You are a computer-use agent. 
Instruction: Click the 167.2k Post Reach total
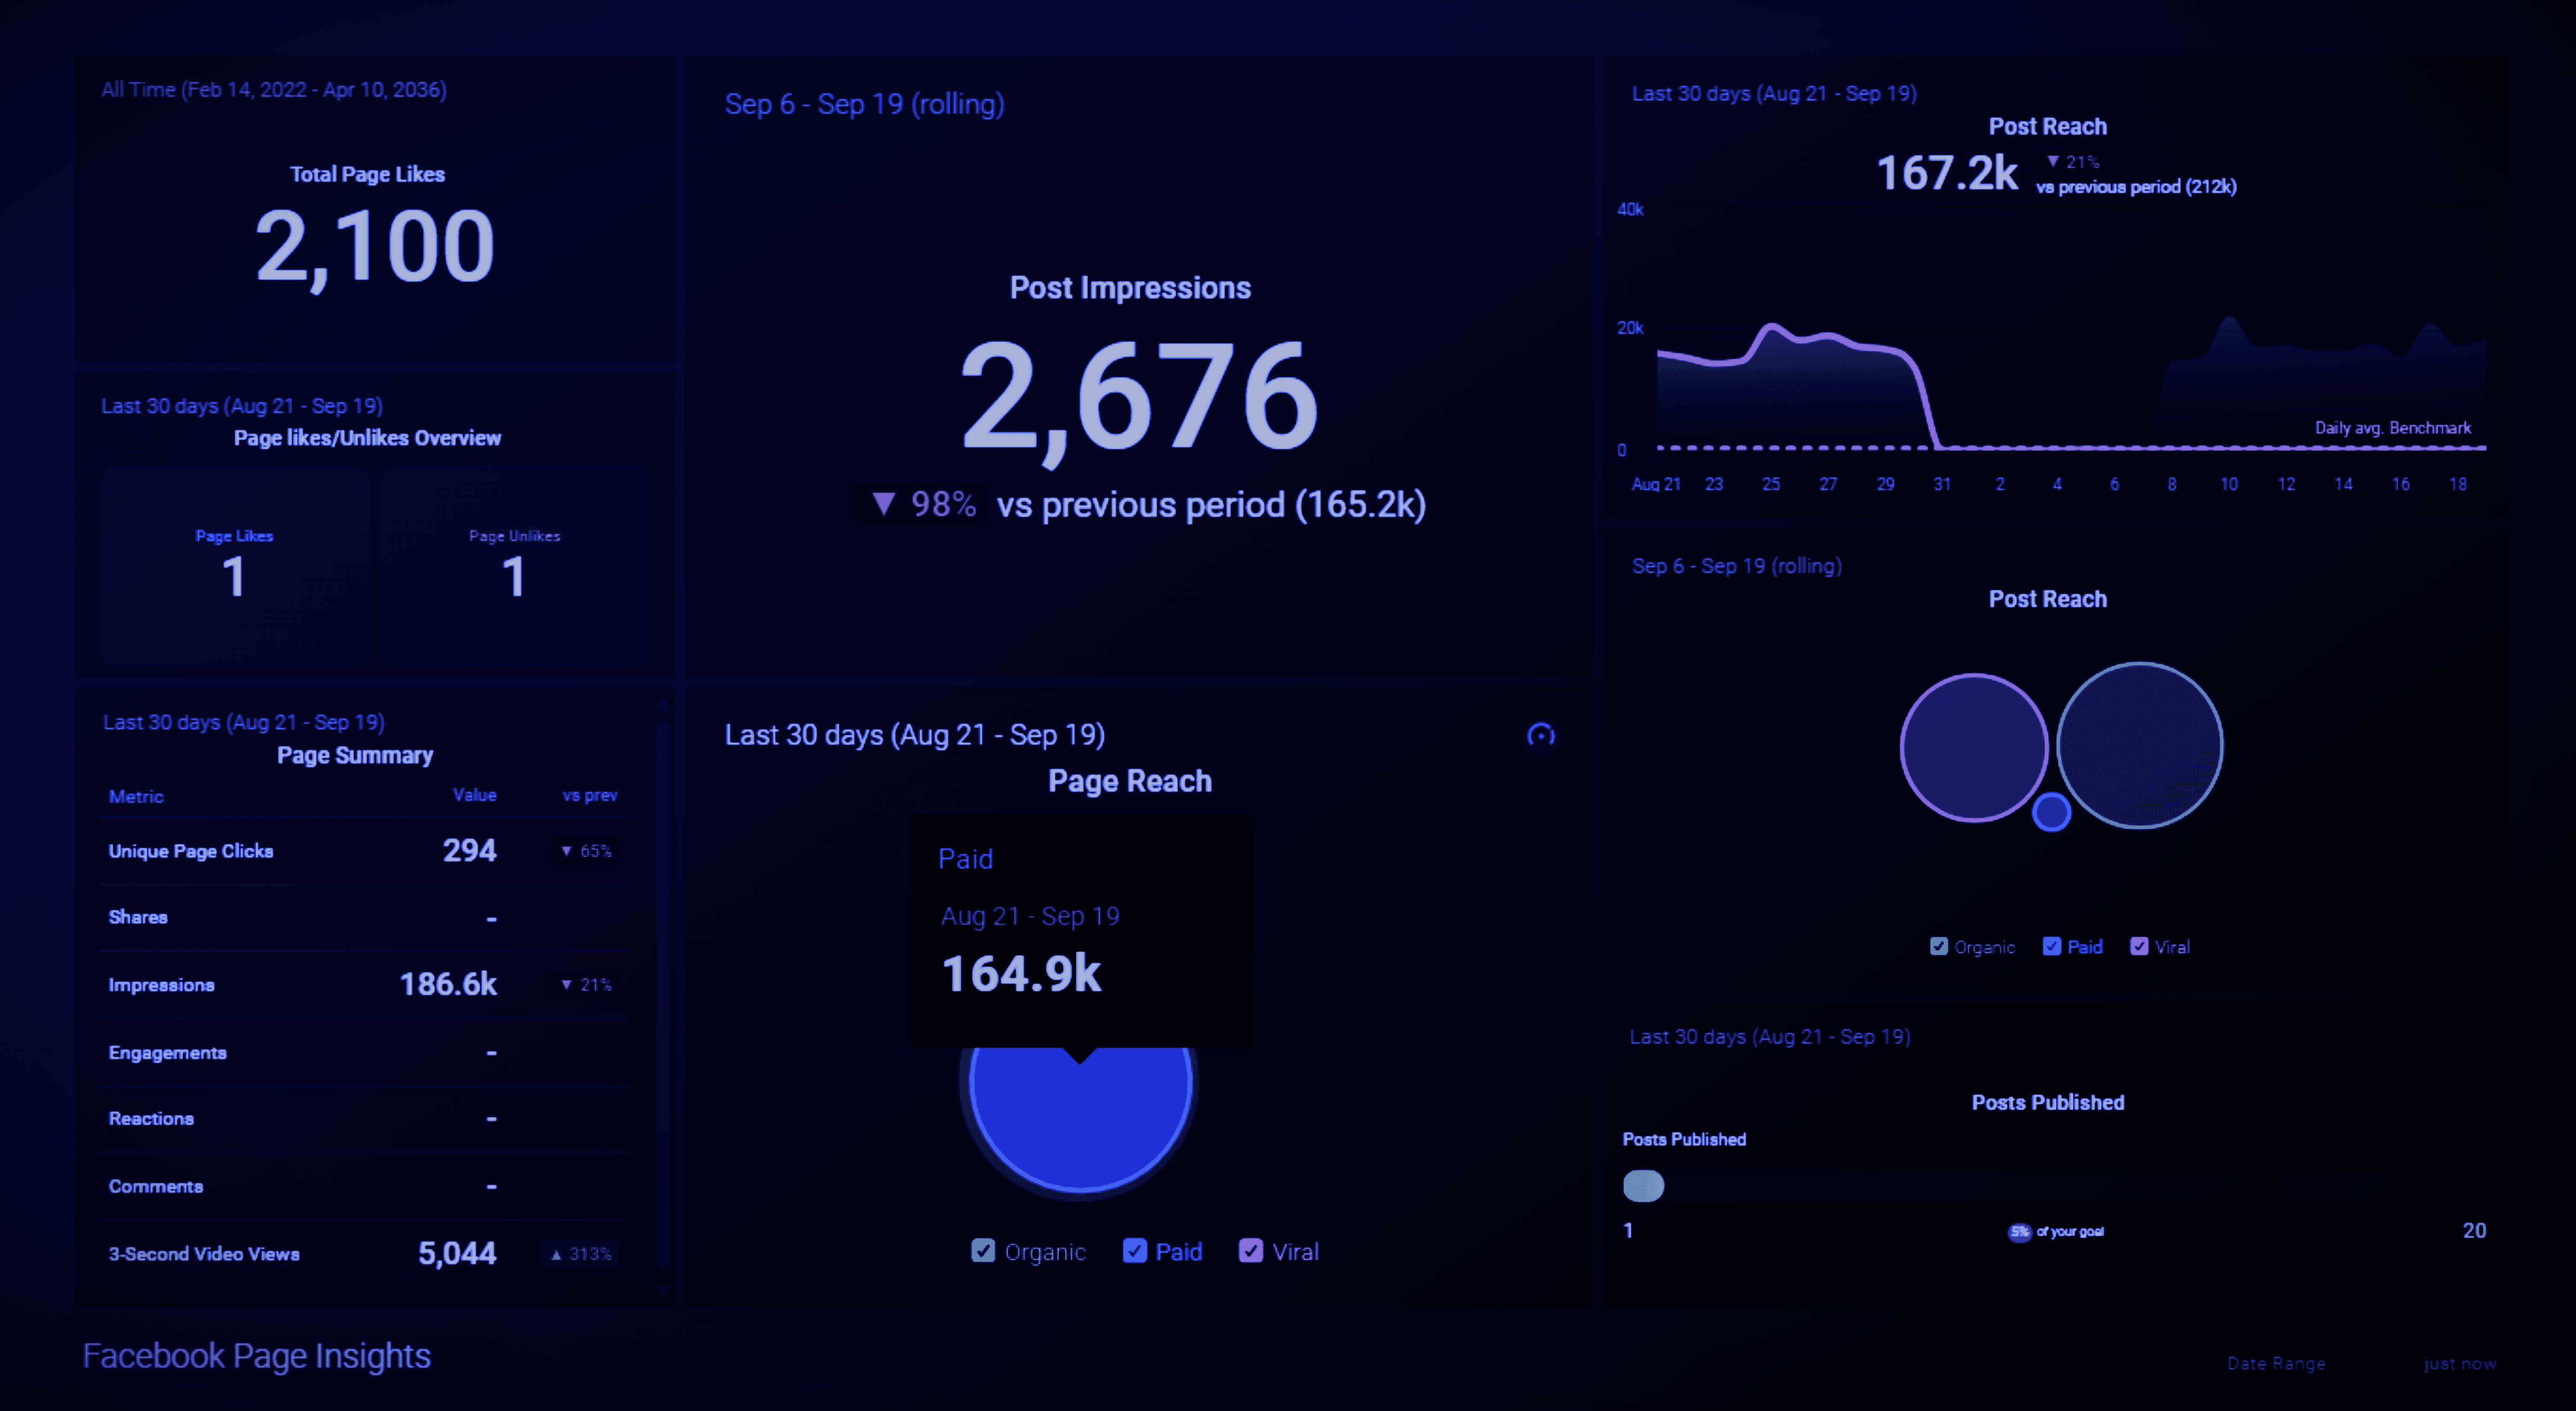pyautogui.click(x=1946, y=173)
